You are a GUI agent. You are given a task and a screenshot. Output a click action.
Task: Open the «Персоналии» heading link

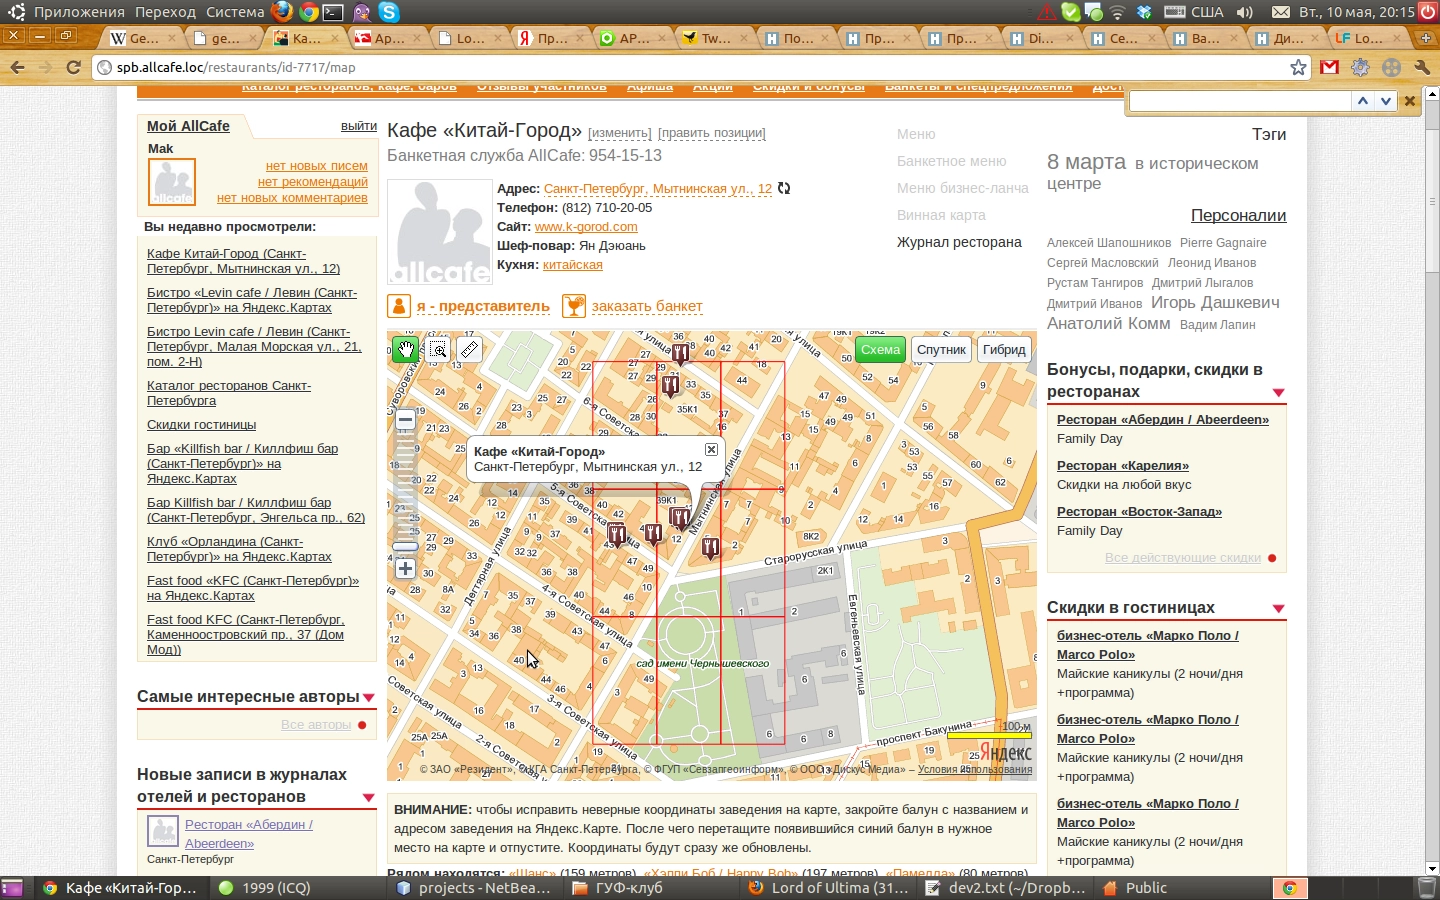point(1238,216)
